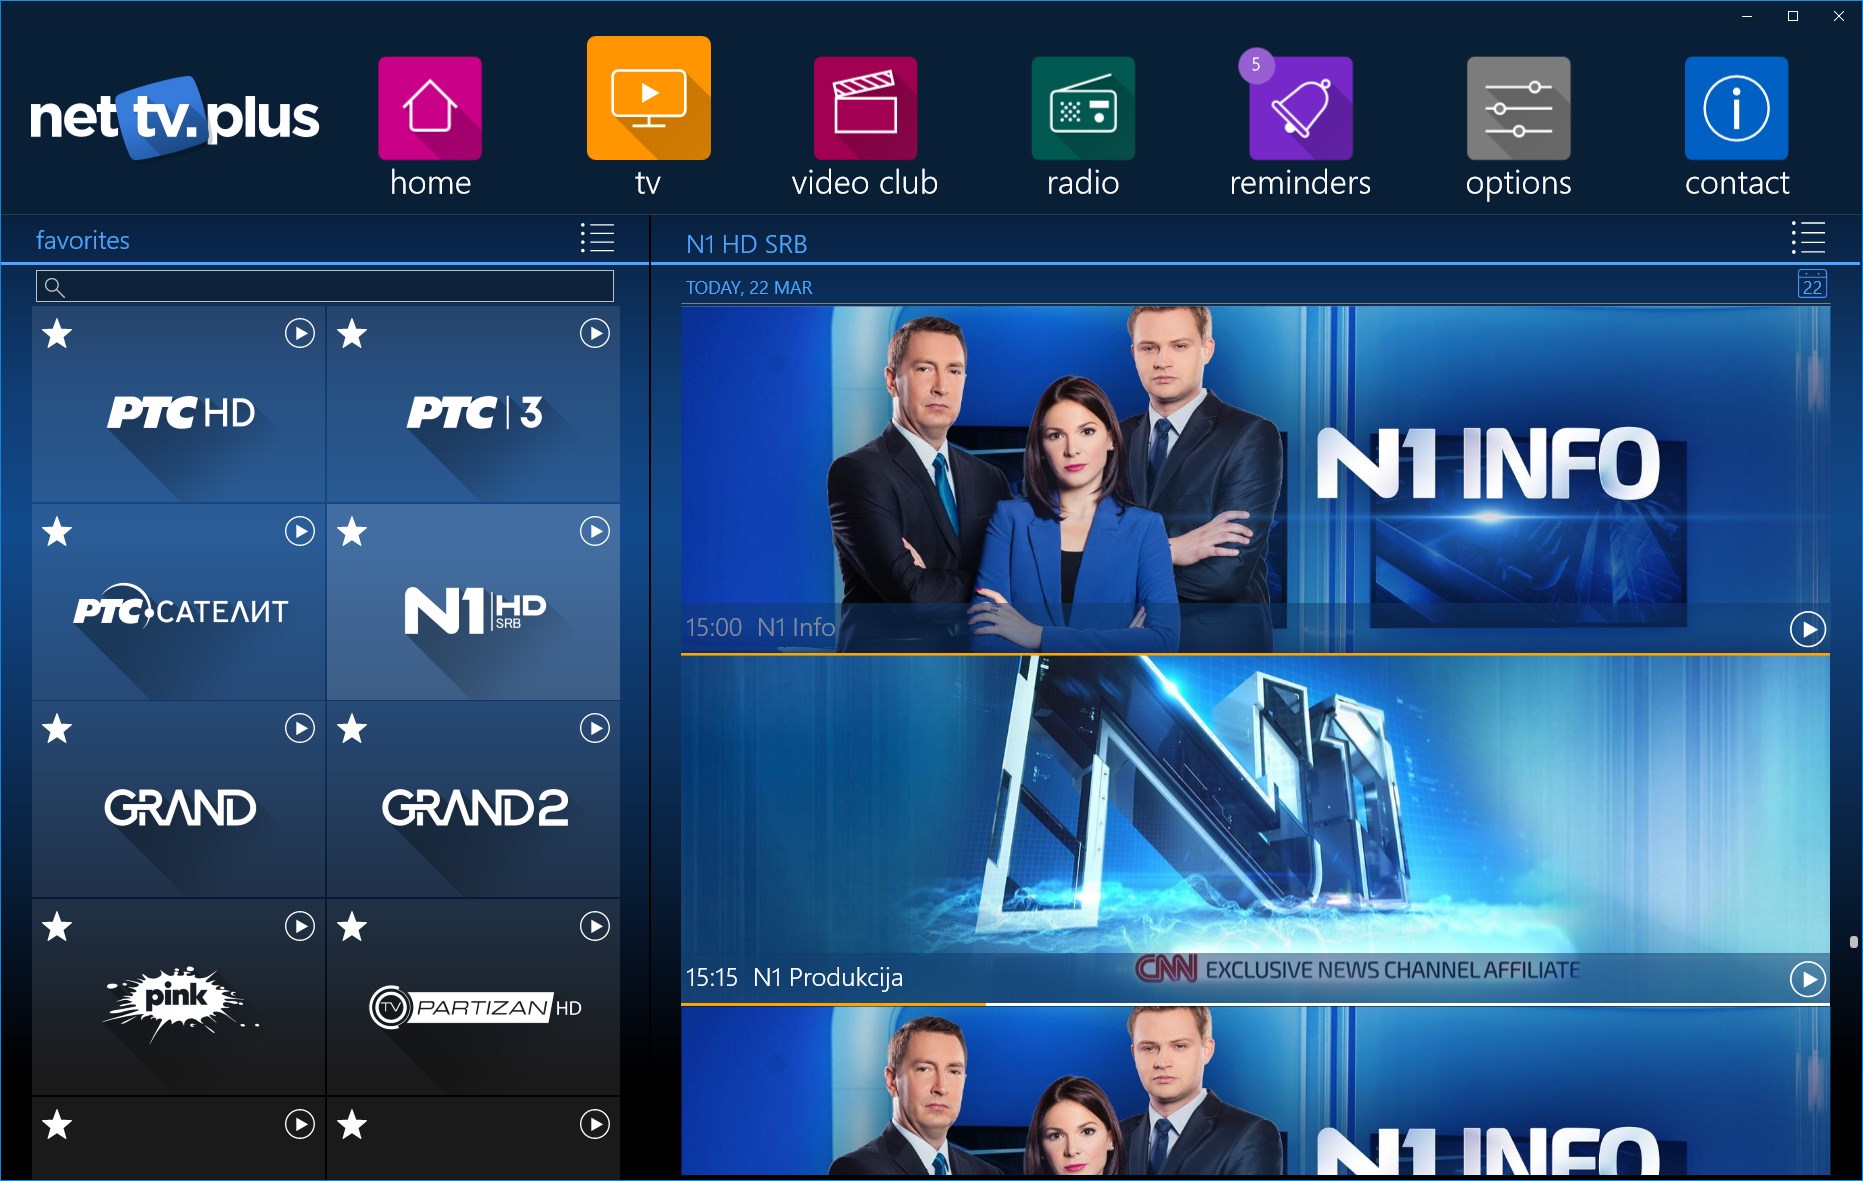This screenshot has height=1181, width=1863.
Task: Click the reminders count badge showing 5
Action: [x=1256, y=65]
